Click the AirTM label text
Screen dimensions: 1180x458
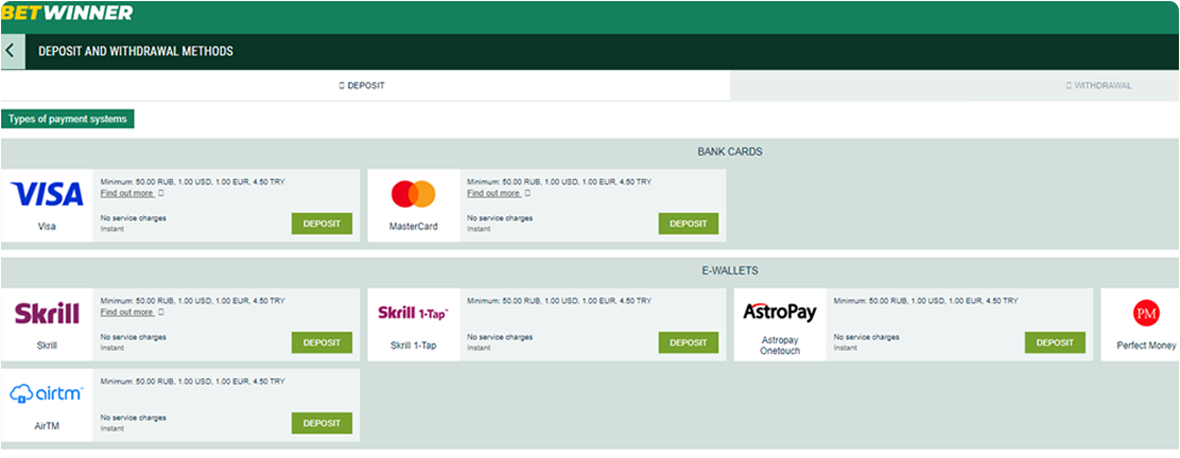click(47, 426)
